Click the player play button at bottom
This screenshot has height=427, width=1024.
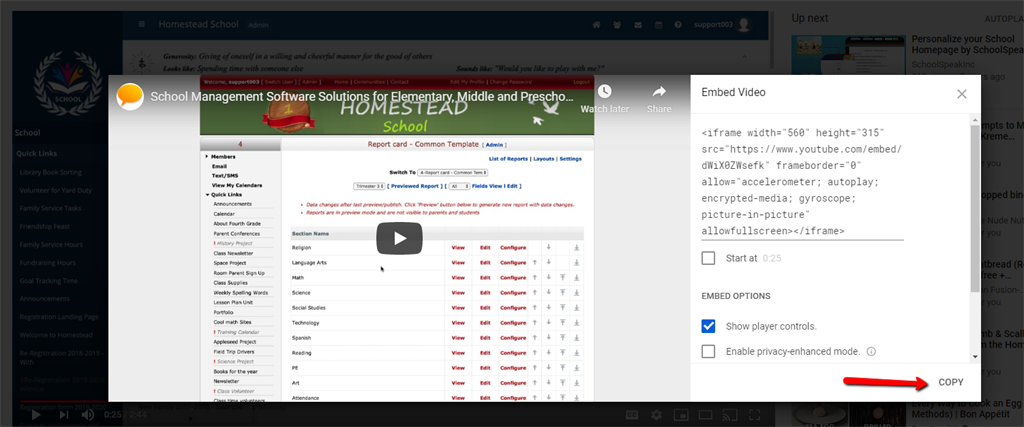click(x=36, y=415)
